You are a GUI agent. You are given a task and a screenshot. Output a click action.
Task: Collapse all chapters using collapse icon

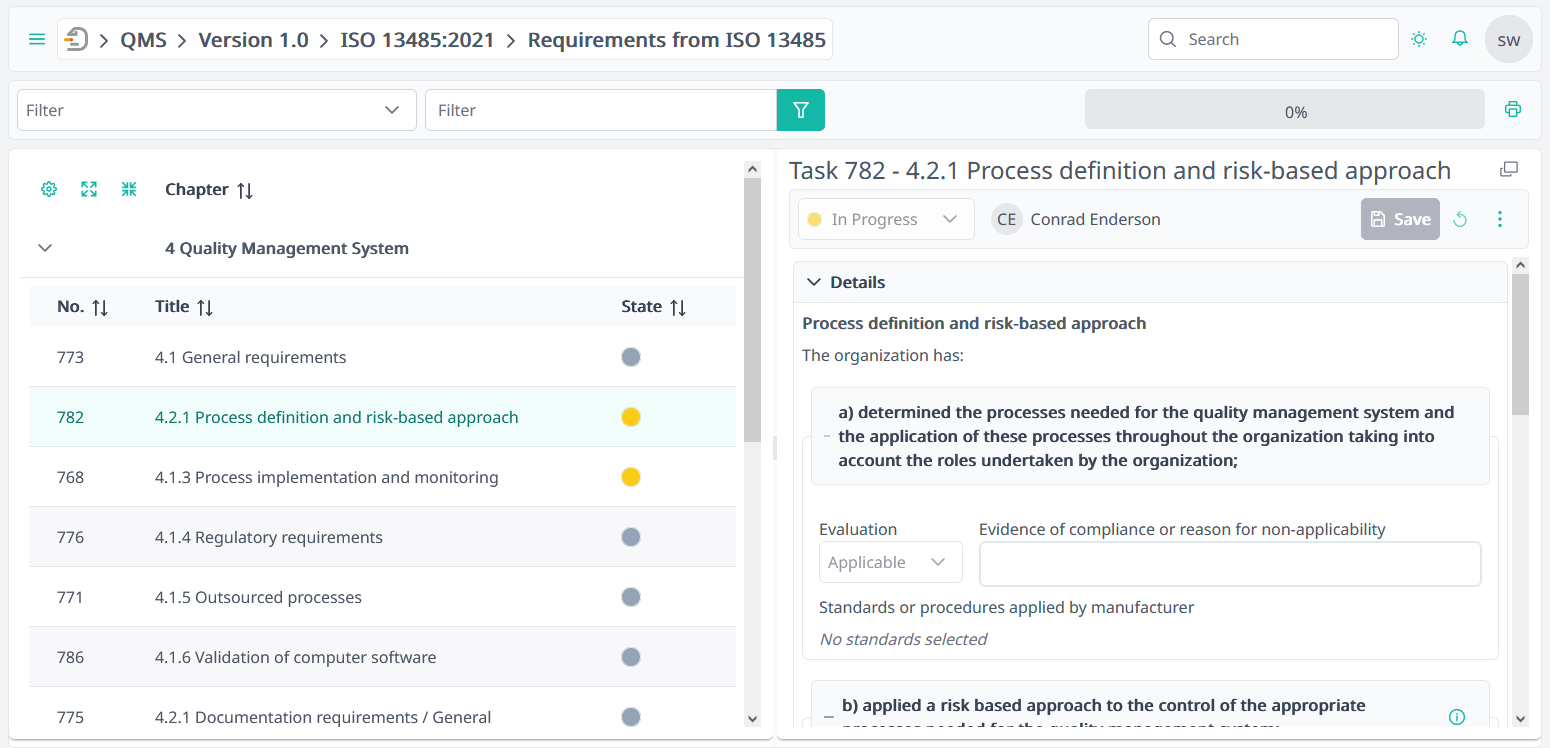pyautogui.click(x=128, y=189)
